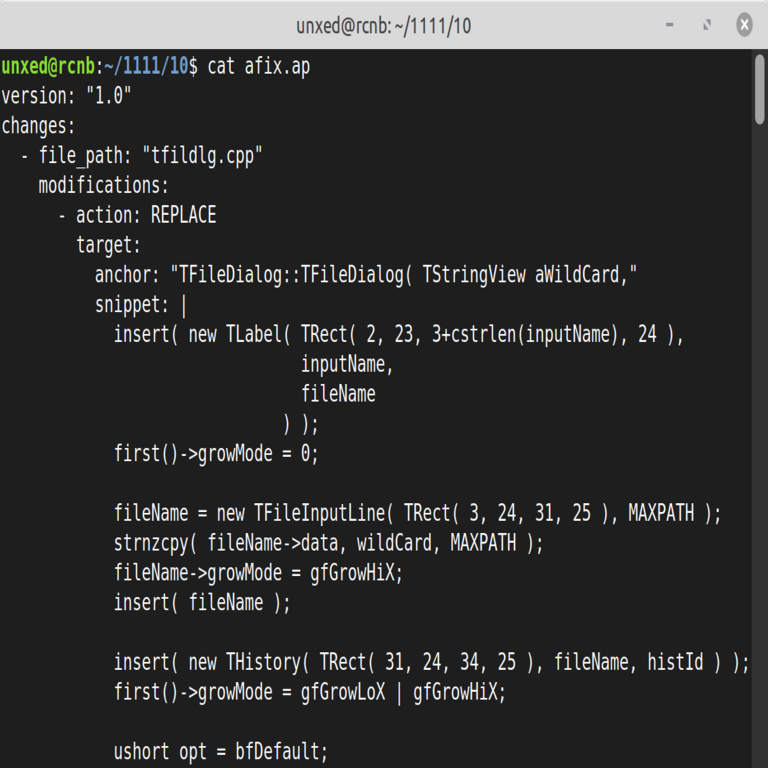Click the unxed@rcnb prompt username
The height and width of the screenshot is (768, 768).
pyautogui.click(x=48, y=67)
